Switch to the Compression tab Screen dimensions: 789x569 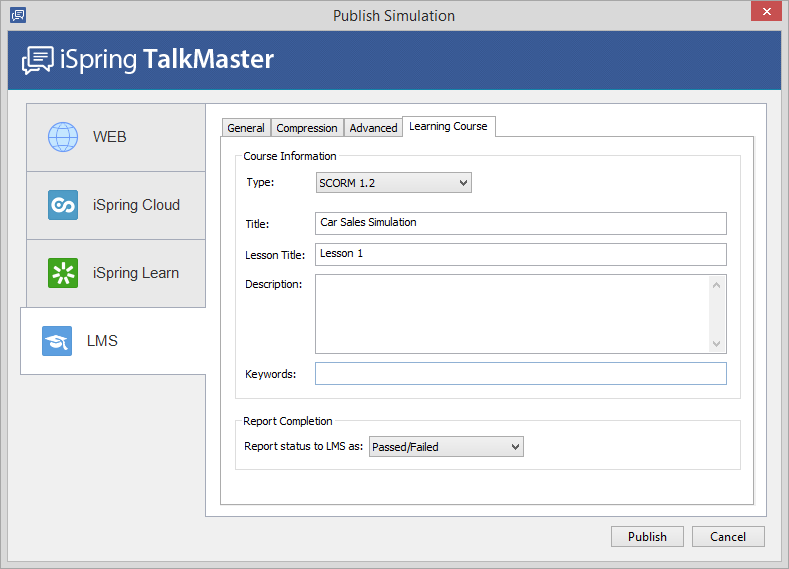pos(307,128)
